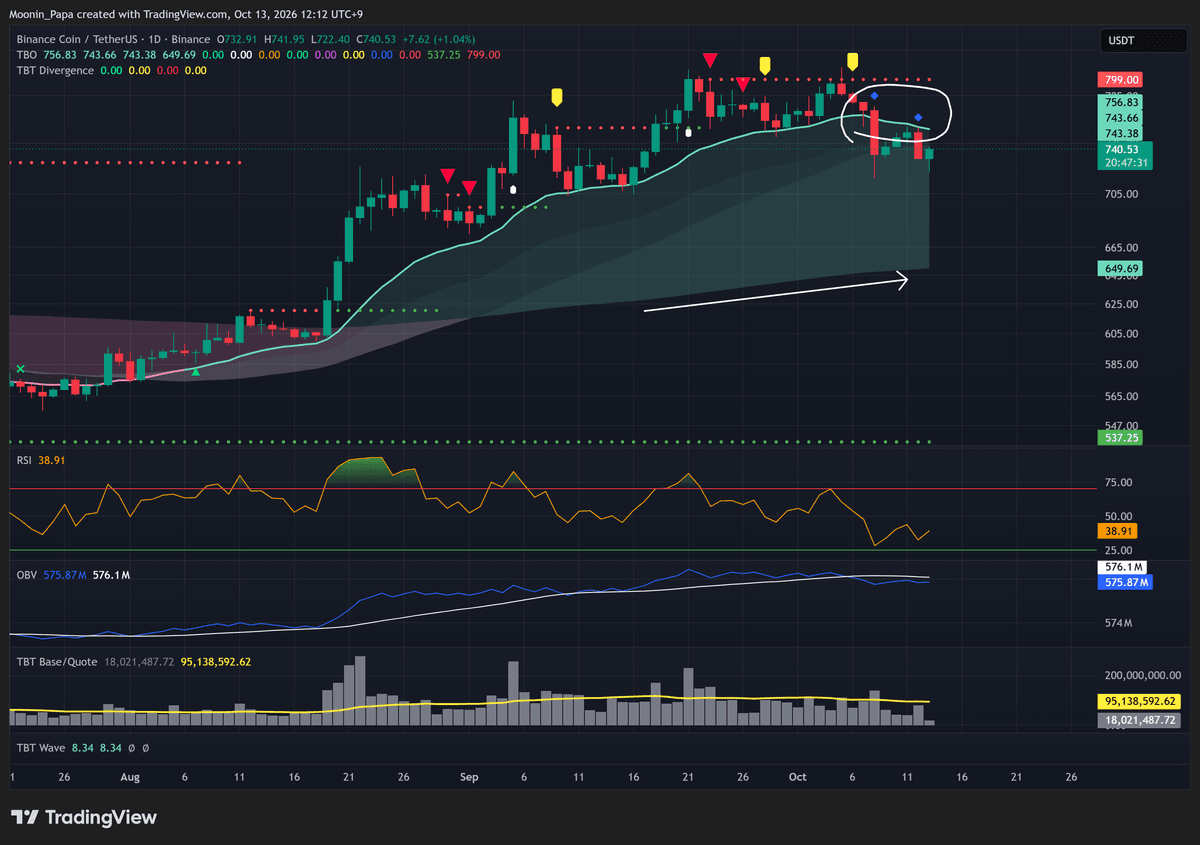Click the OBV indicator legend label

coord(27,575)
